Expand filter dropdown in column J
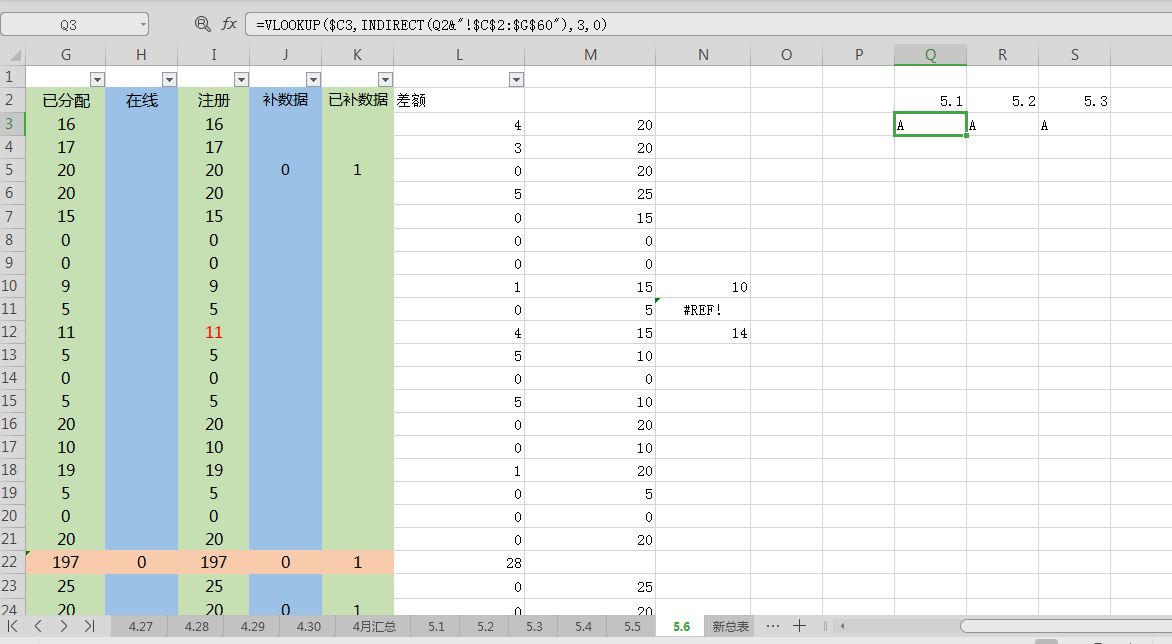Image resolution: width=1172 pixels, height=644 pixels. pyautogui.click(x=313, y=79)
